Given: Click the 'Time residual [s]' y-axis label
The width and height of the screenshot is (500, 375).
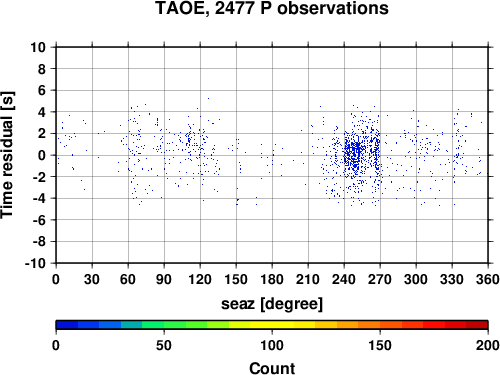Looking at the screenshot, I should [x=8, y=155].
